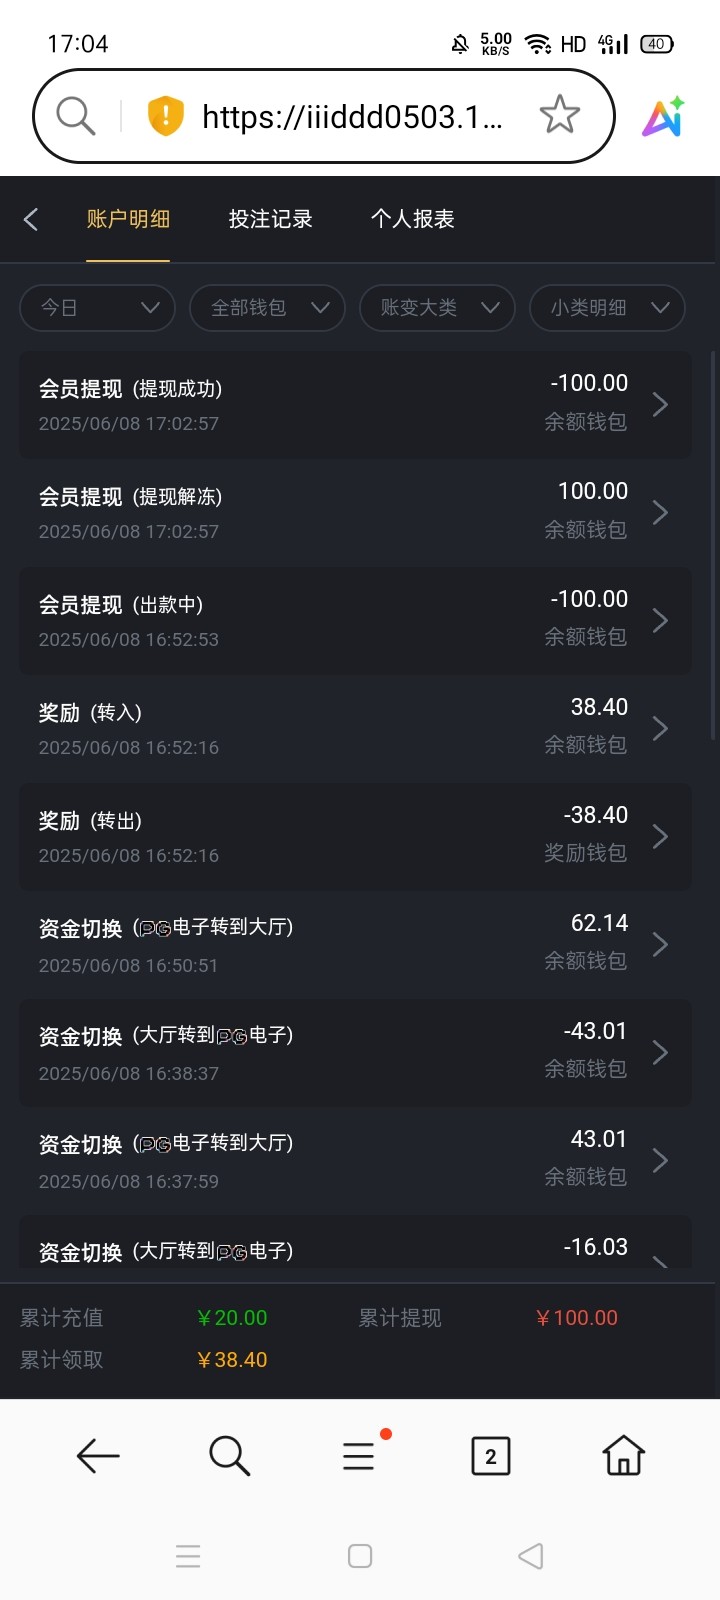Open the browser tabs switcher

pos(490,1455)
